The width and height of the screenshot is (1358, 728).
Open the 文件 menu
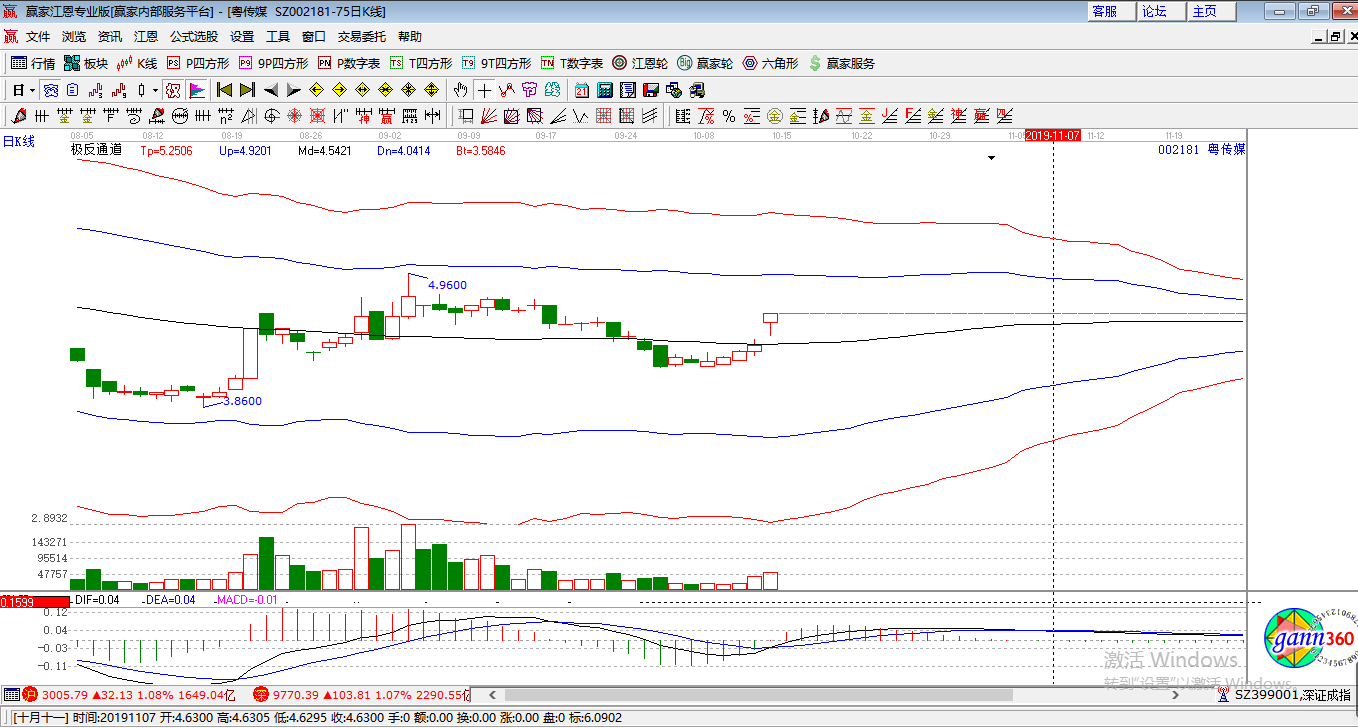point(38,36)
